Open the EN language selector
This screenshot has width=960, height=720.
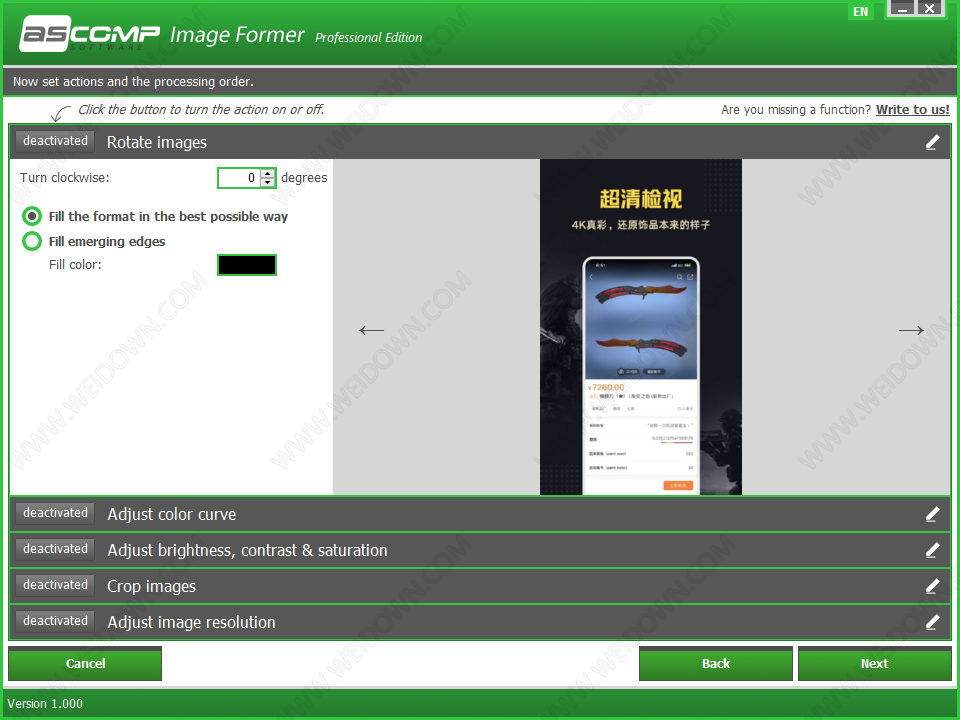click(860, 11)
